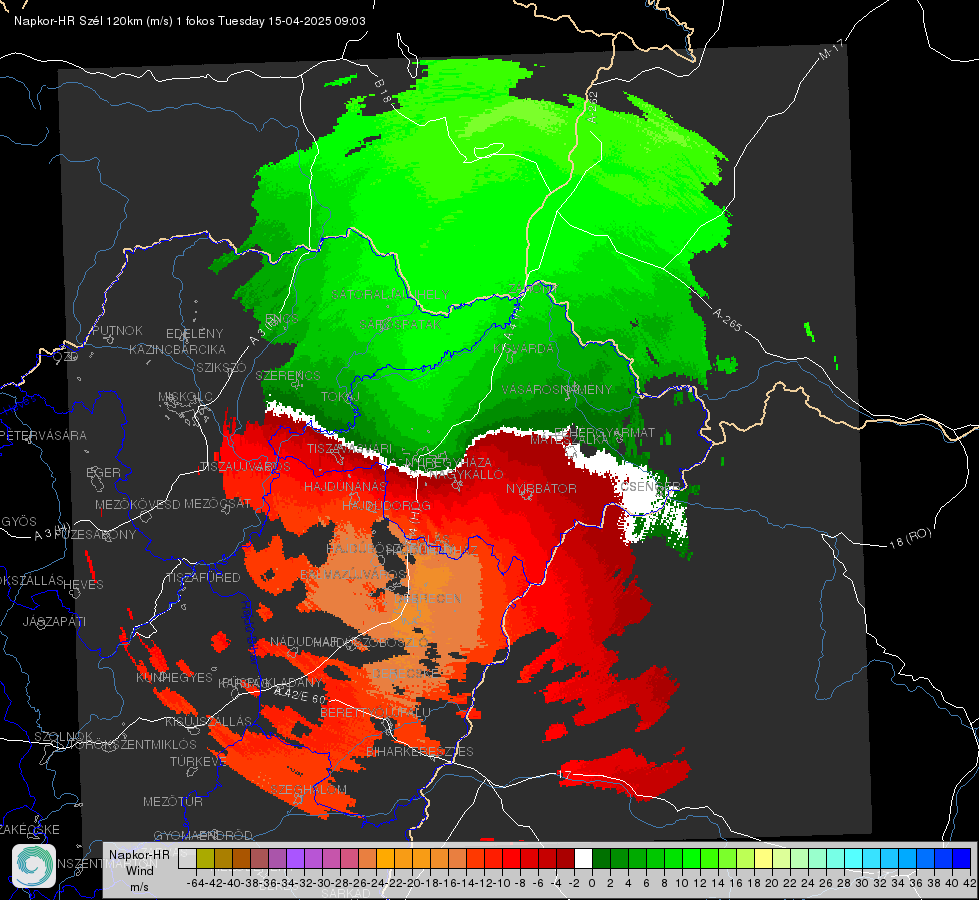This screenshot has height=900, width=979.
Task: Select the white zero-velocity swatch in the legend
Action: click(x=583, y=859)
